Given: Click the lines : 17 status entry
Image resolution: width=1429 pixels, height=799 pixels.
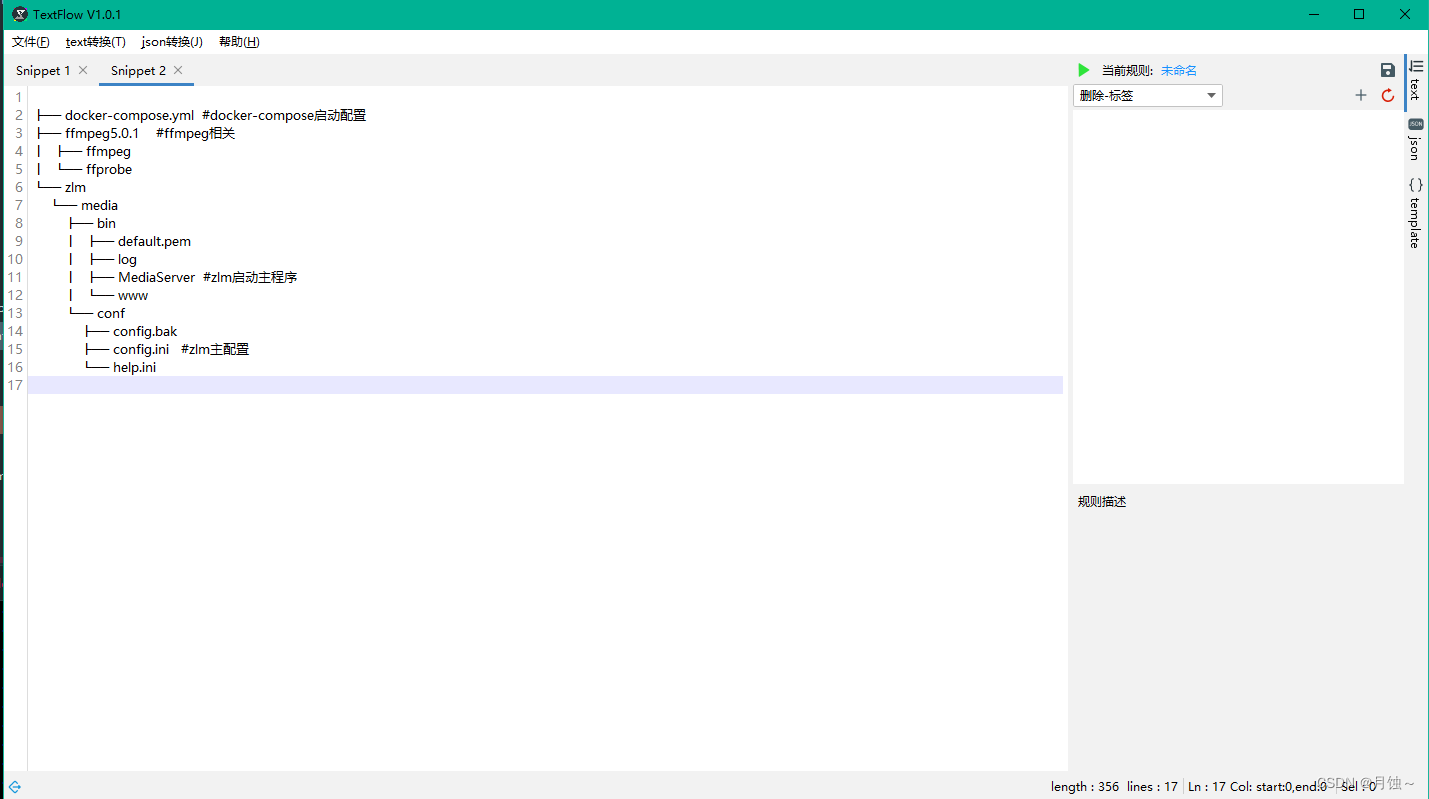Looking at the screenshot, I should click(1152, 787).
